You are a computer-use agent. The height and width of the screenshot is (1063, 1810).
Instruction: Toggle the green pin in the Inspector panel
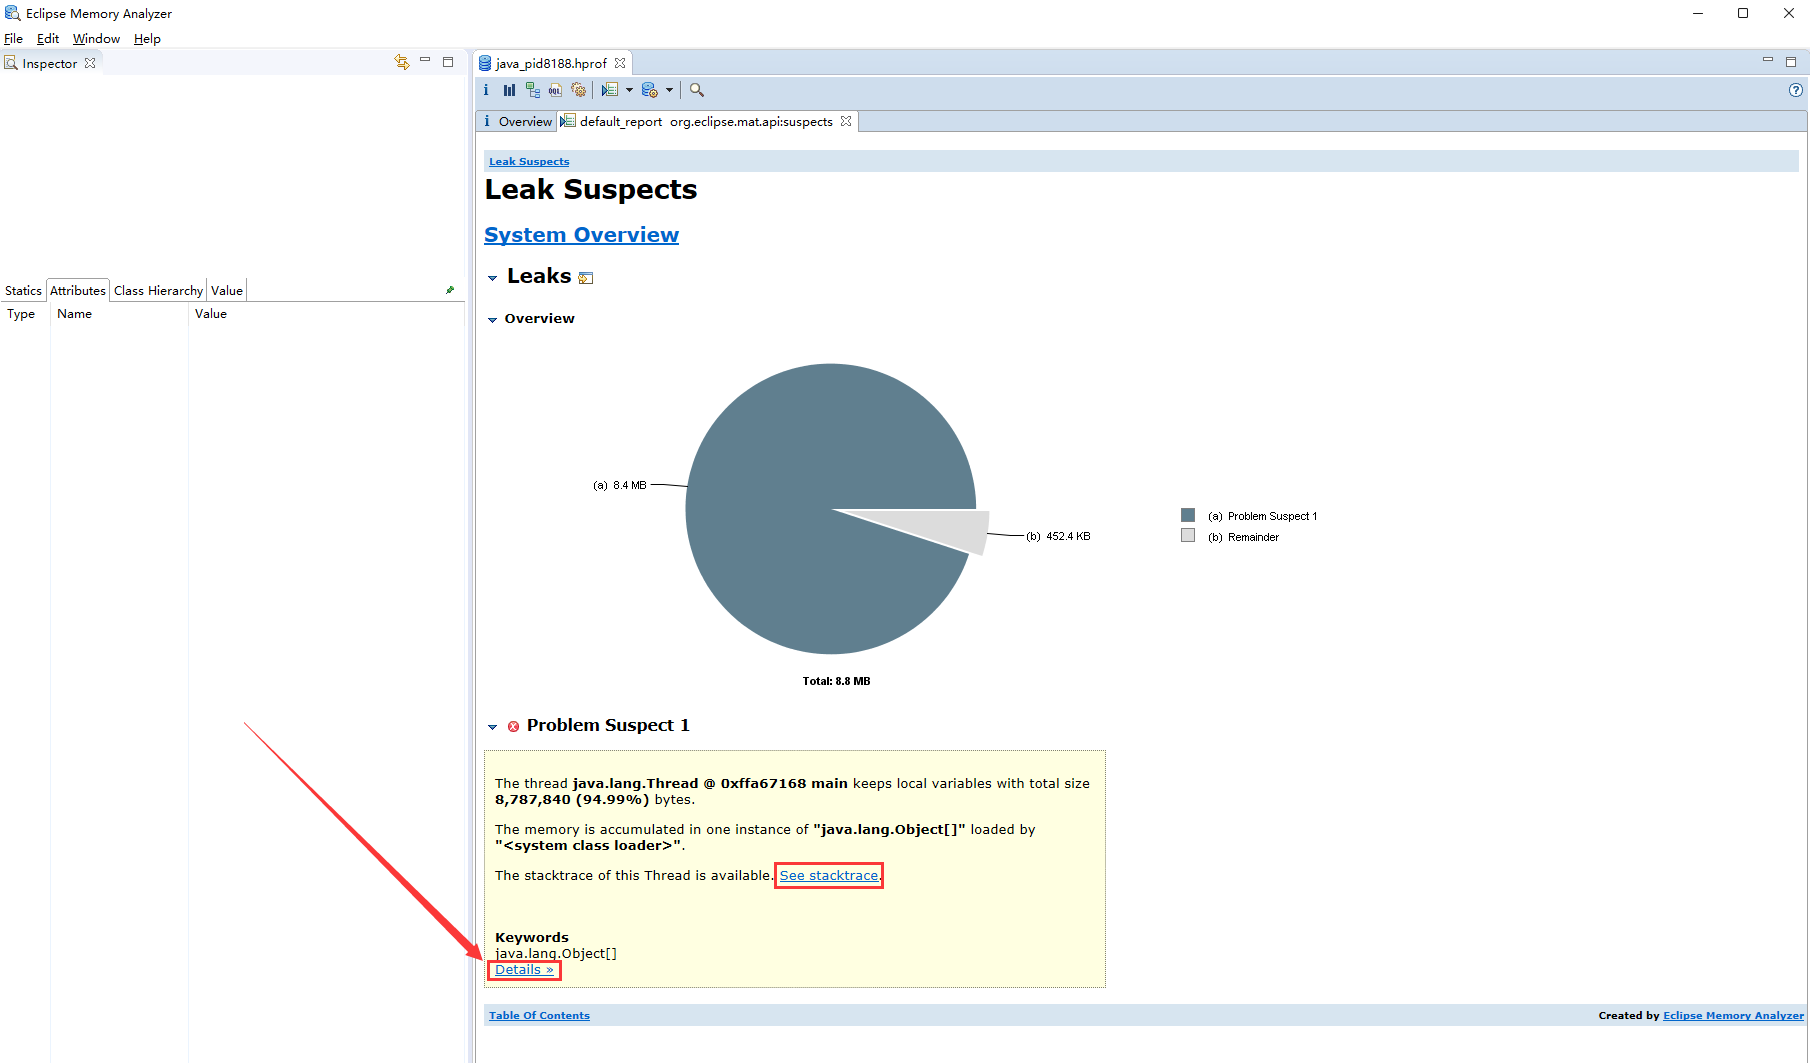point(450,290)
